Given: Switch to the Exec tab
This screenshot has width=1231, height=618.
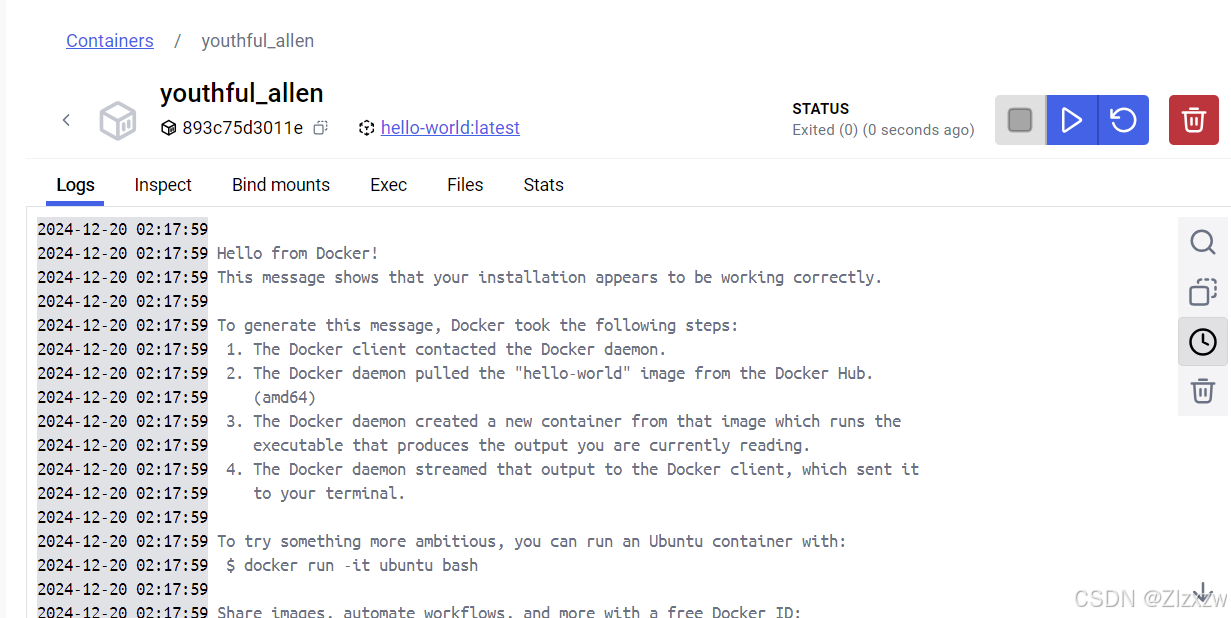Looking at the screenshot, I should click(388, 185).
